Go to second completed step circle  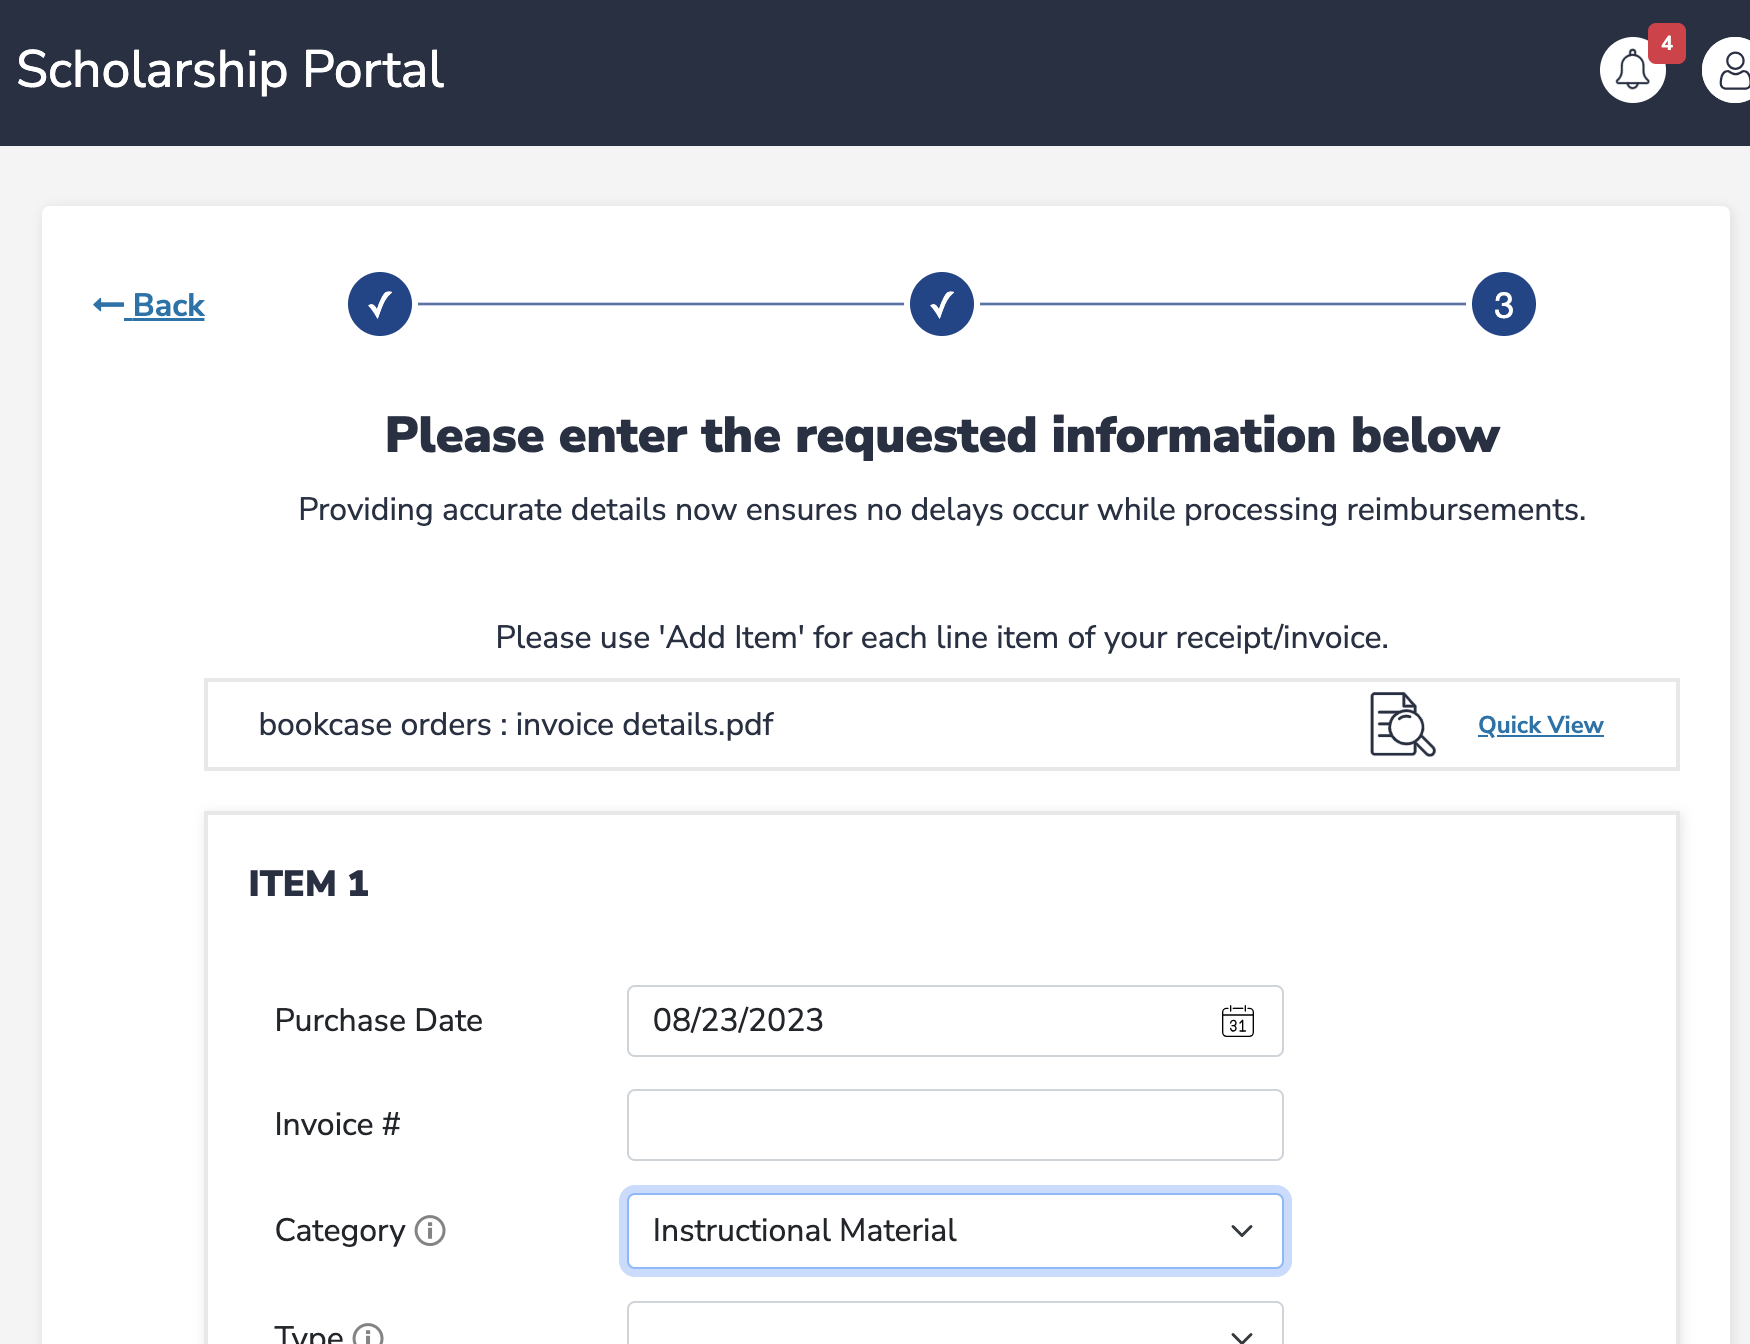942,304
